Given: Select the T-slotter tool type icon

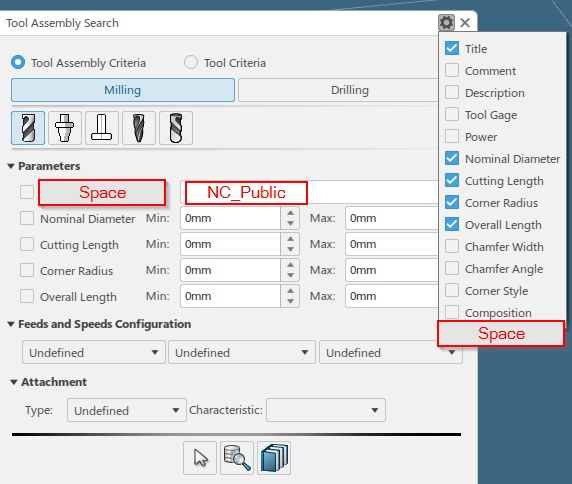Looking at the screenshot, I should 102,128.
